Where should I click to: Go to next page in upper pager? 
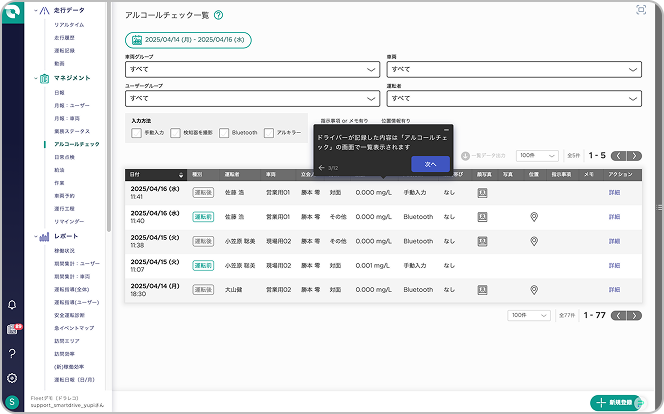pos(634,156)
